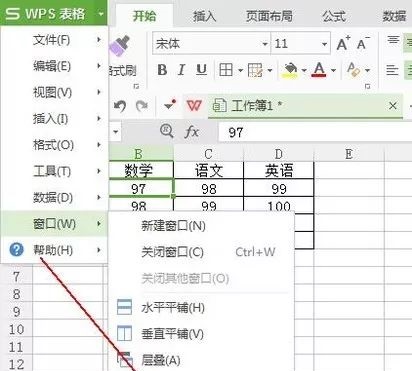
Task: Click the borders grid icon
Action: point(226,70)
